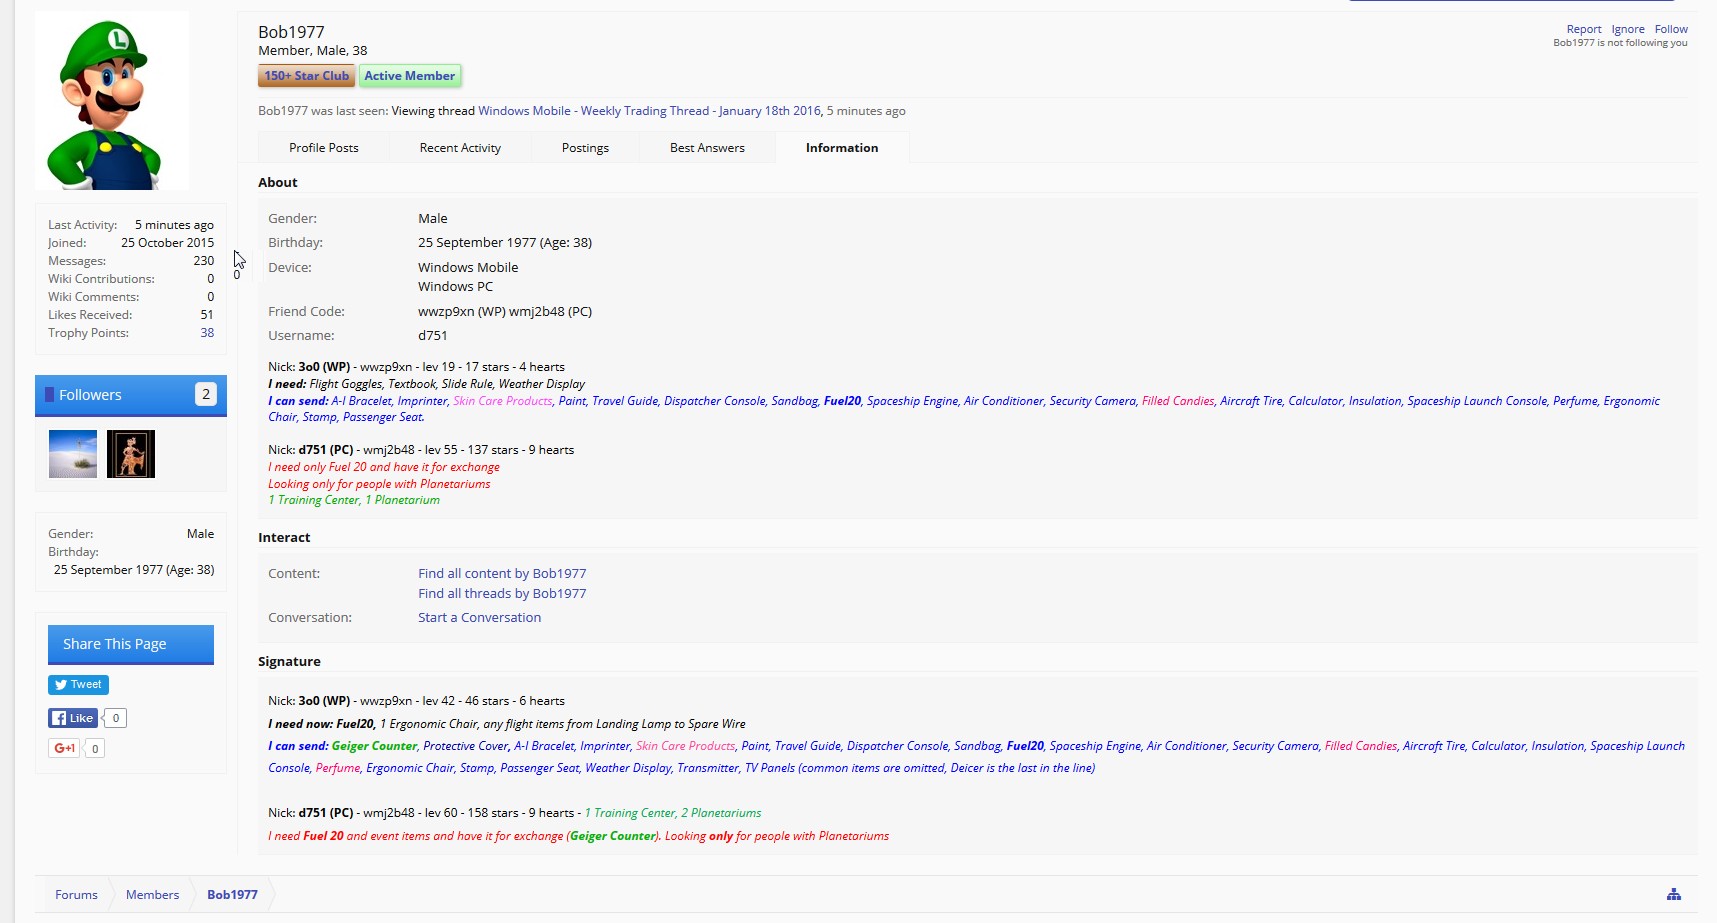Click Find all threads by Bob1977
This screenshot has width=1717, height=923.
[502, 593]
